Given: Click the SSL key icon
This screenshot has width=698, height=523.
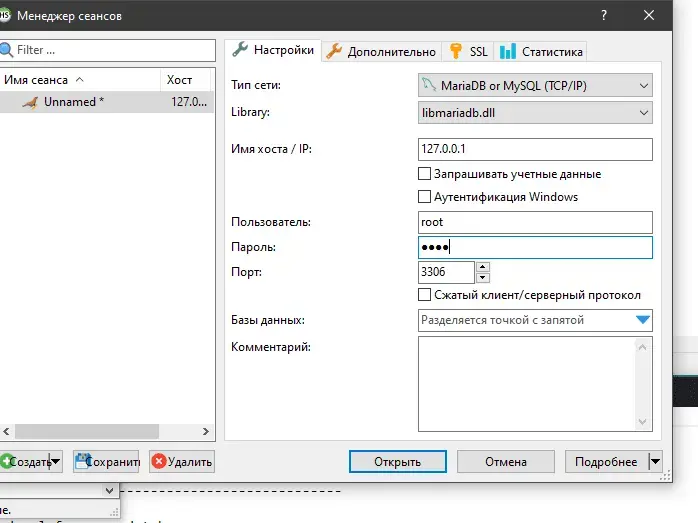Looking at the screenshot, I should [x=455, y=51].
